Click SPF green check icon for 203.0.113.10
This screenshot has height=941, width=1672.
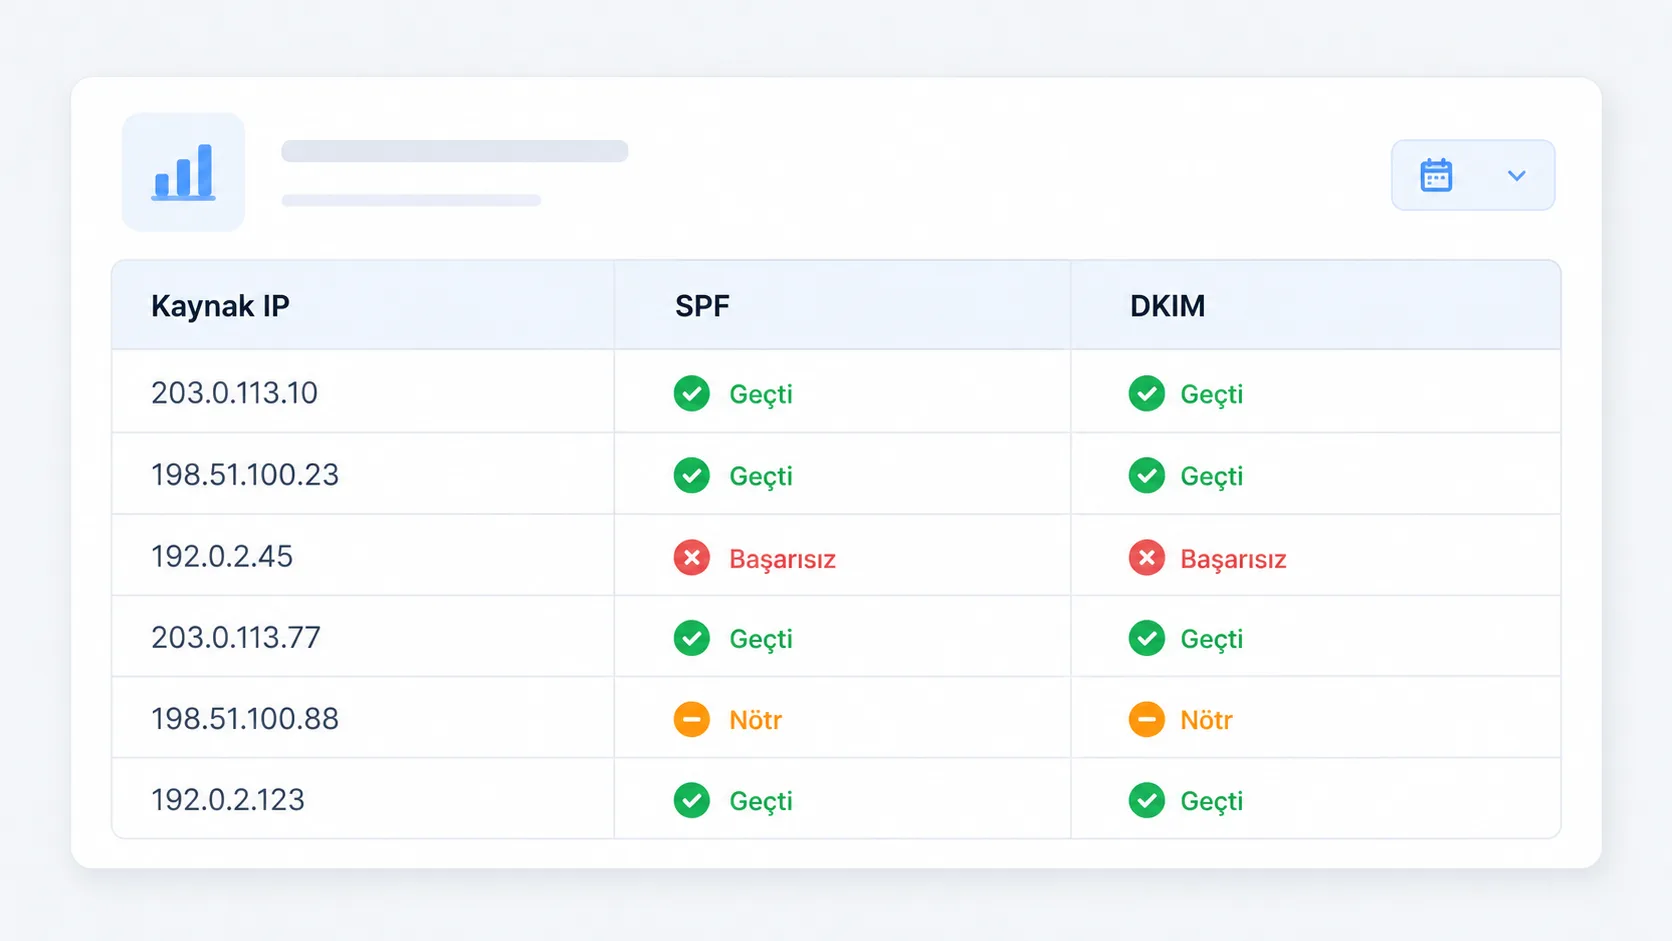691,394
